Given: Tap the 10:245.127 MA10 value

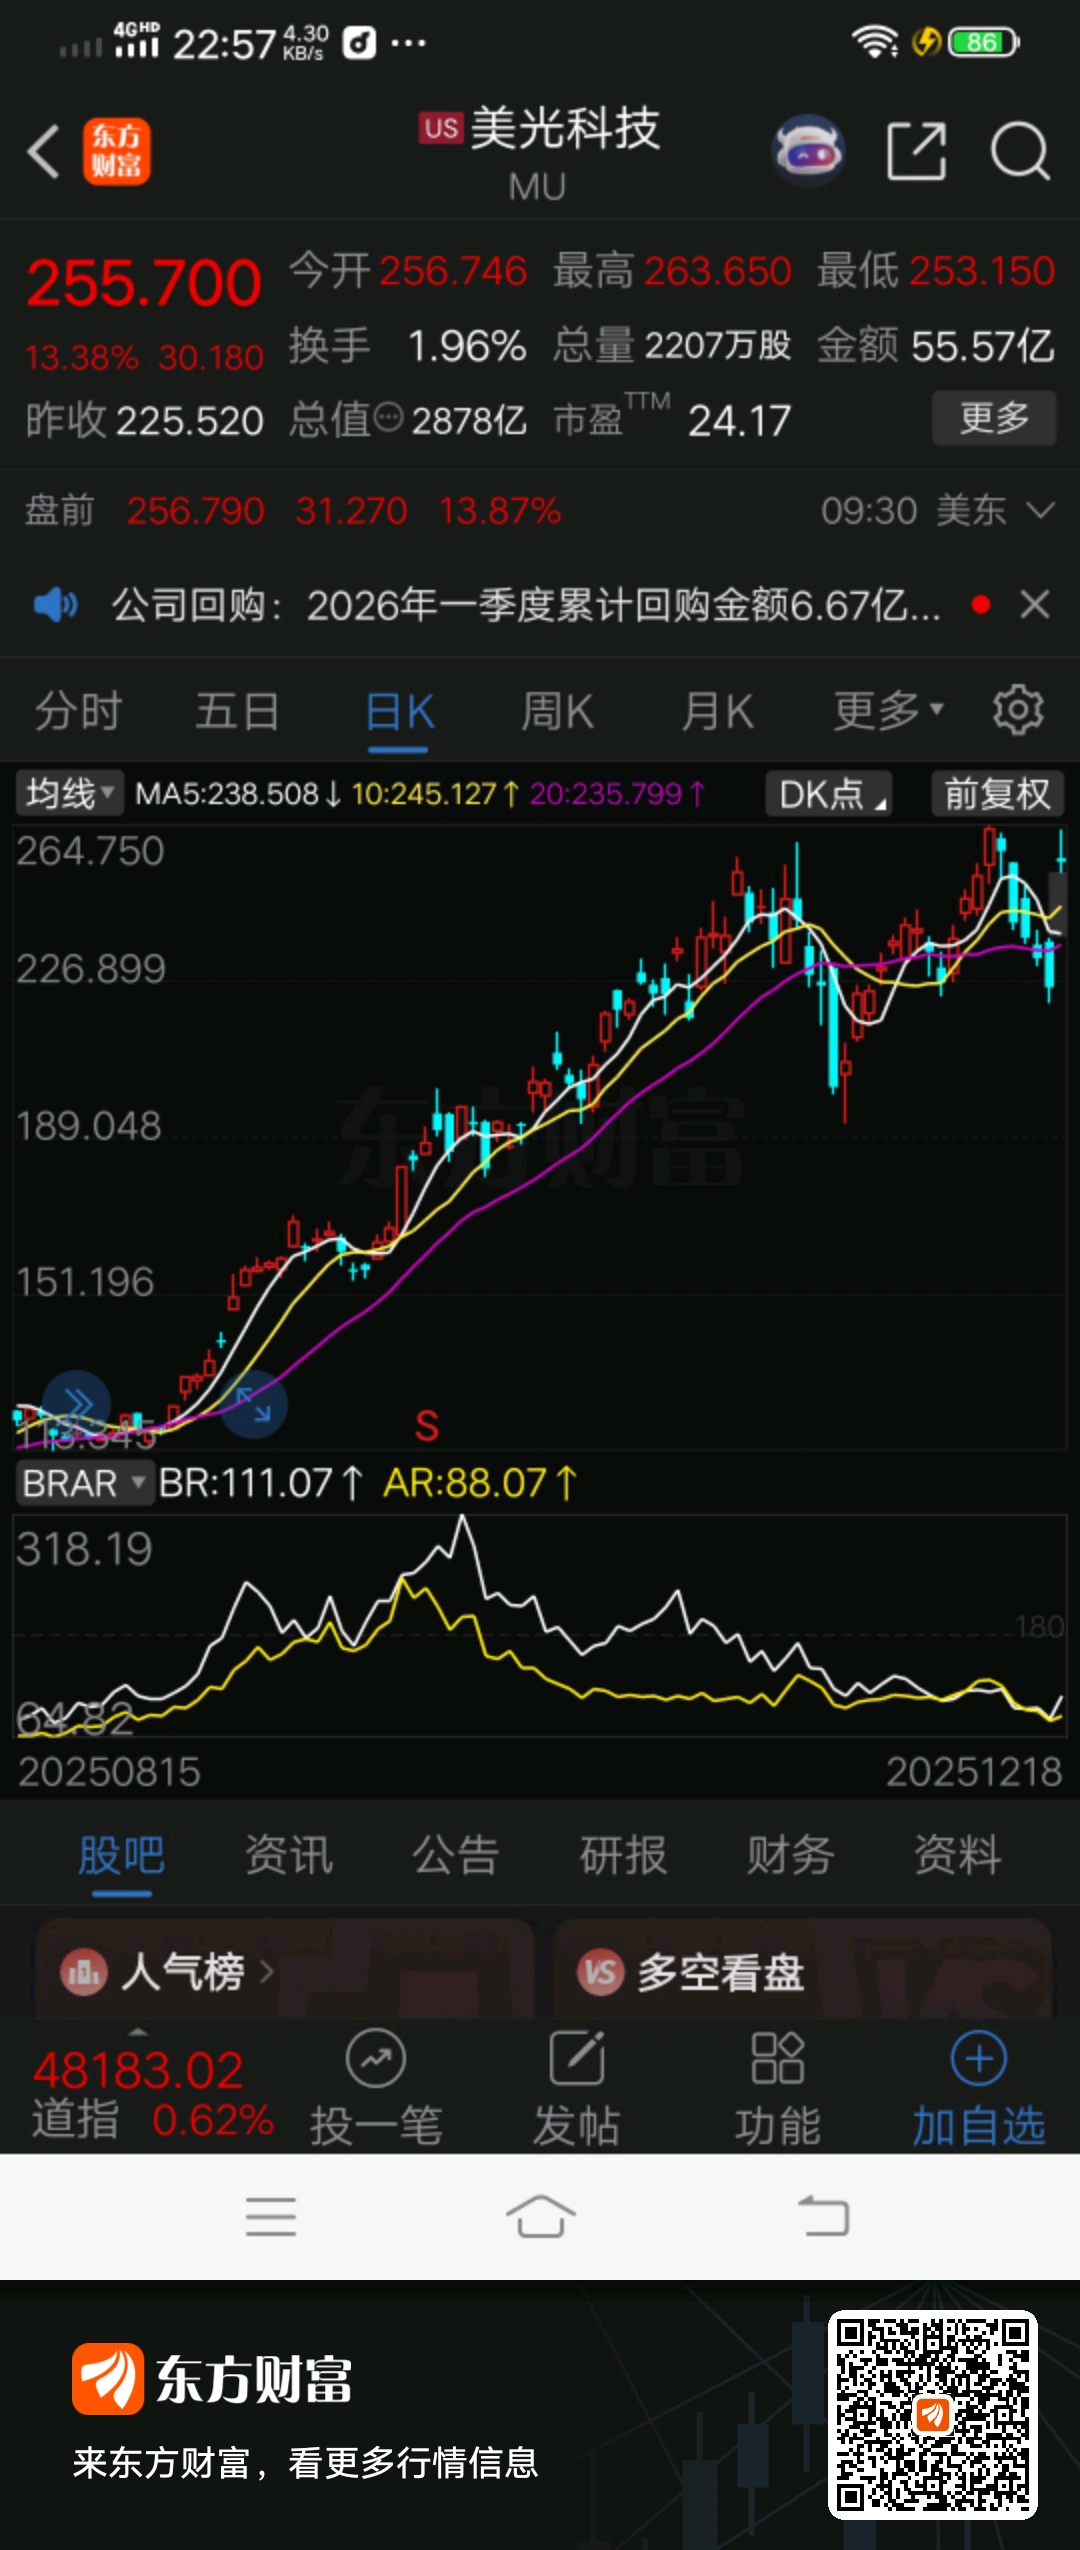Looking at the screenshot, I should click(435, 794).
